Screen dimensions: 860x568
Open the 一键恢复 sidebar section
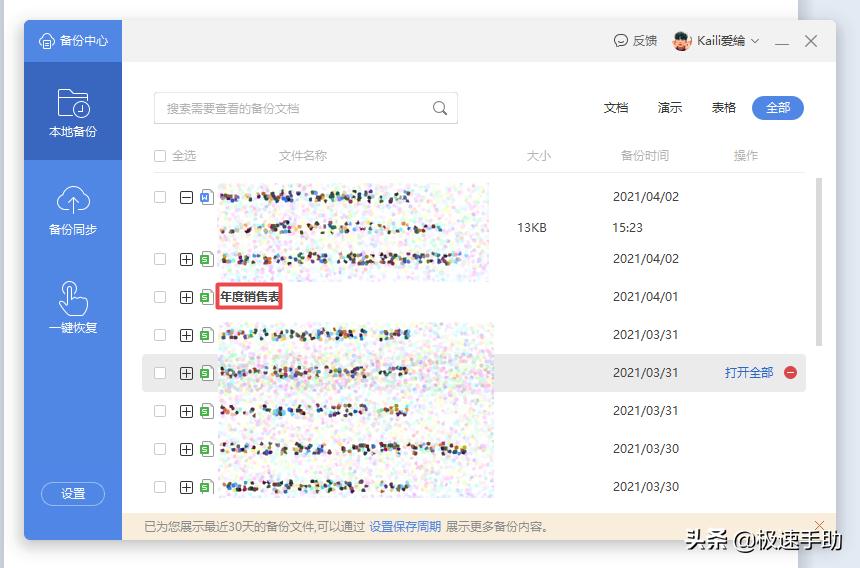click(x=73, y=308)
